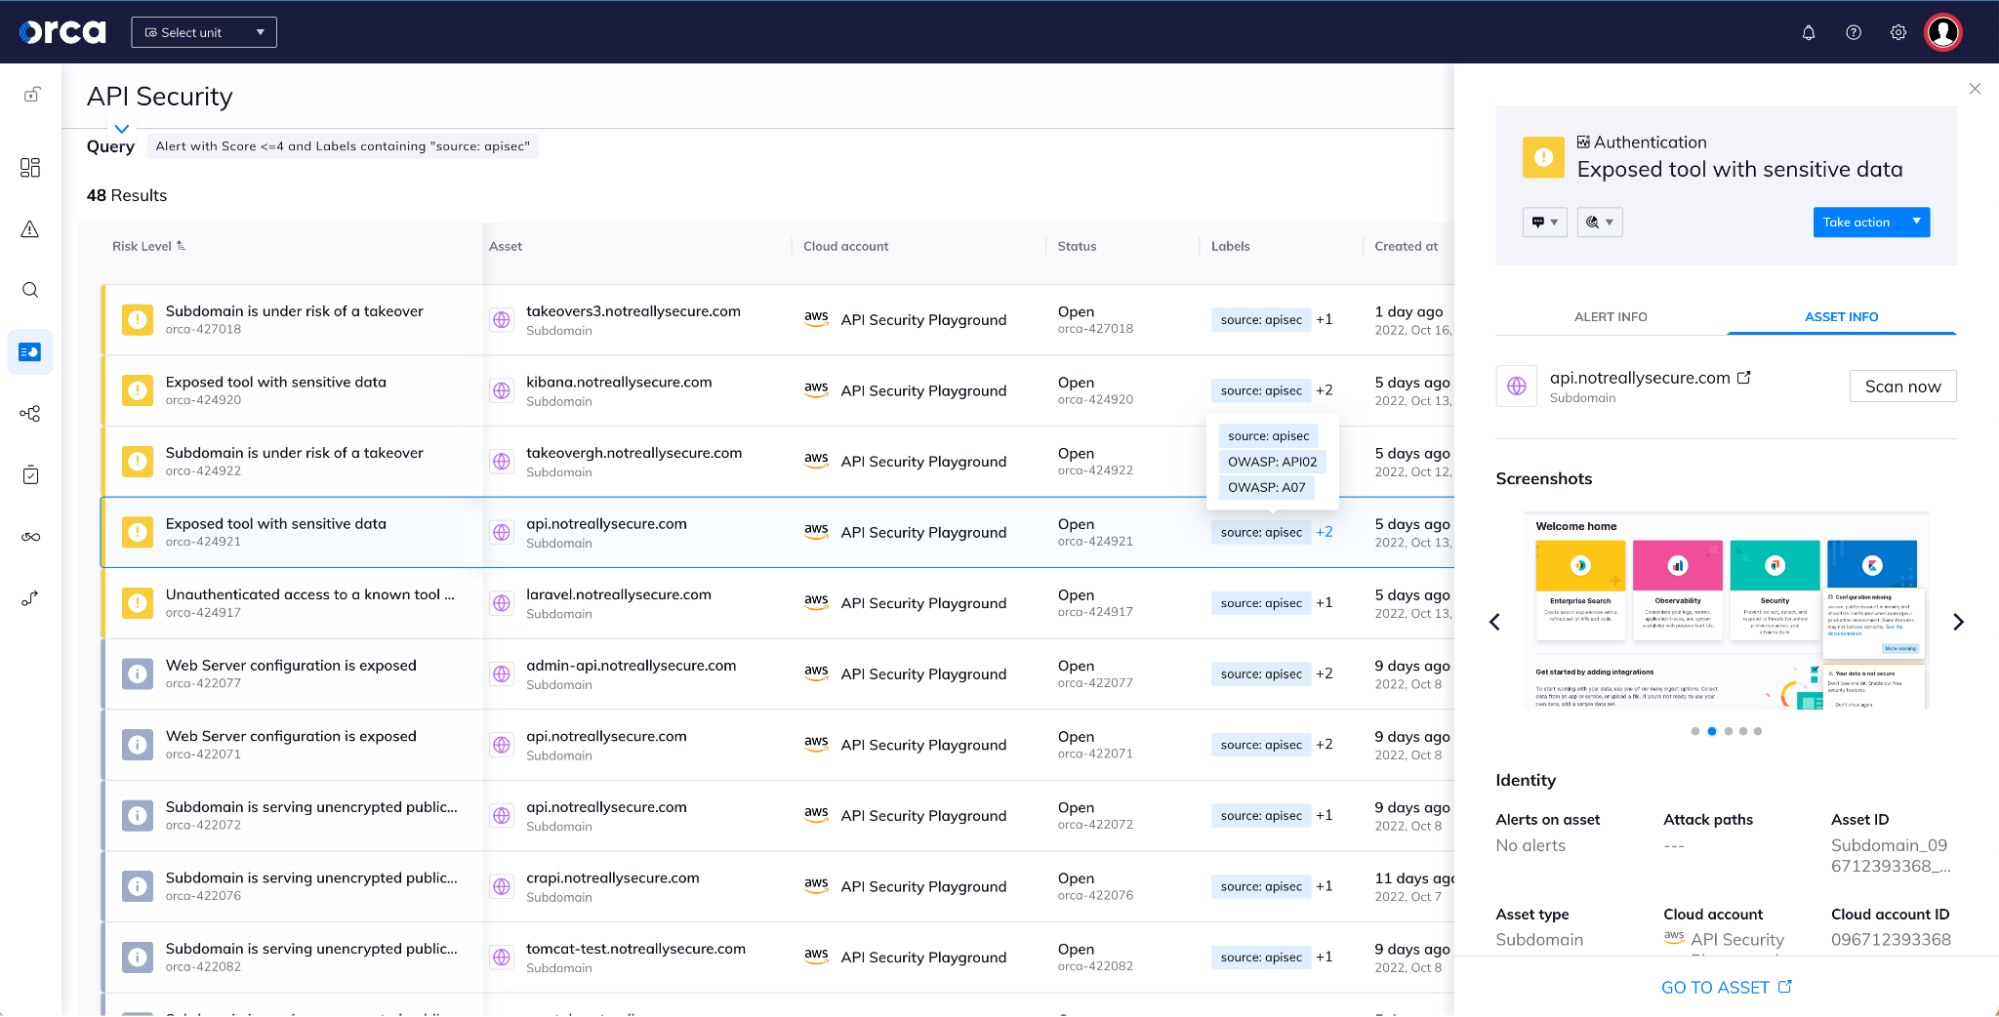Open the Select unit dropdown
The image size is (1999, 1017).
click(x=204, y=33)
